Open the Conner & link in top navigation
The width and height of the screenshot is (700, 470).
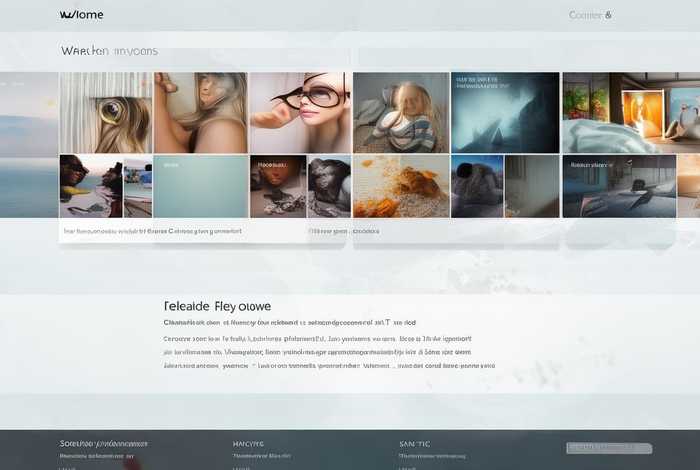pos(590,15)
